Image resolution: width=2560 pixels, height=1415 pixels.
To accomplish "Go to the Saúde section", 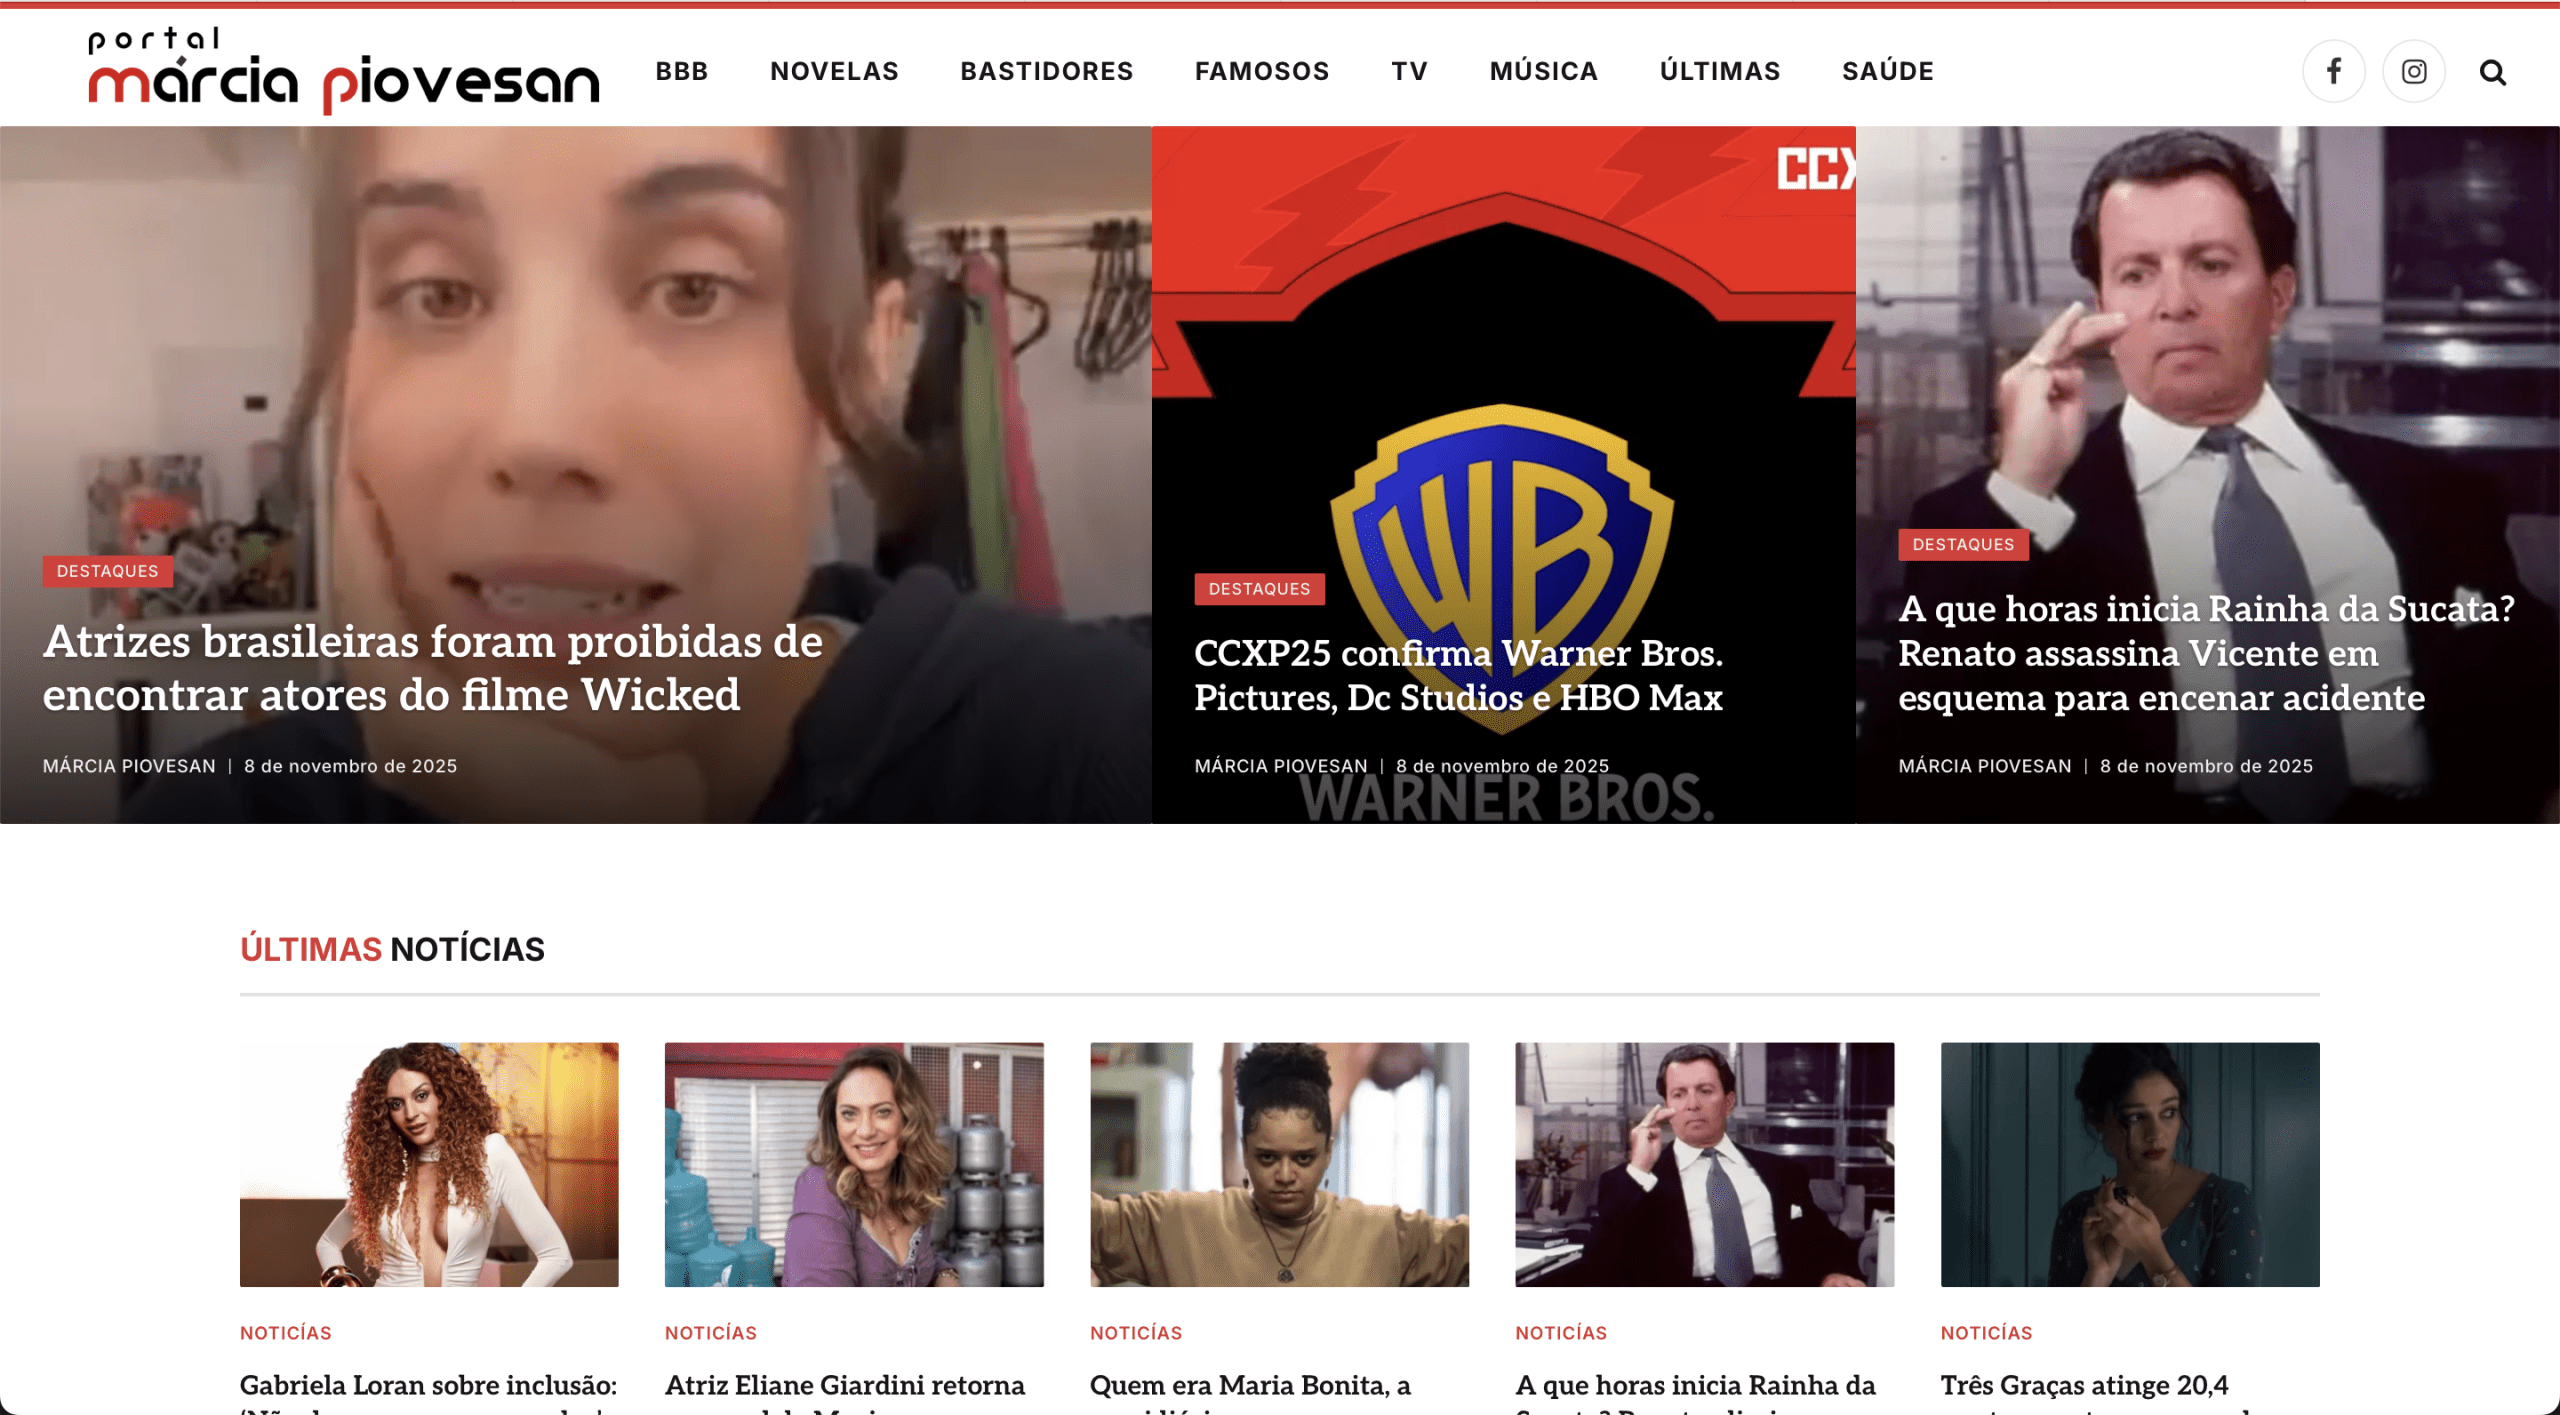I will click(x=1887, y=71).
